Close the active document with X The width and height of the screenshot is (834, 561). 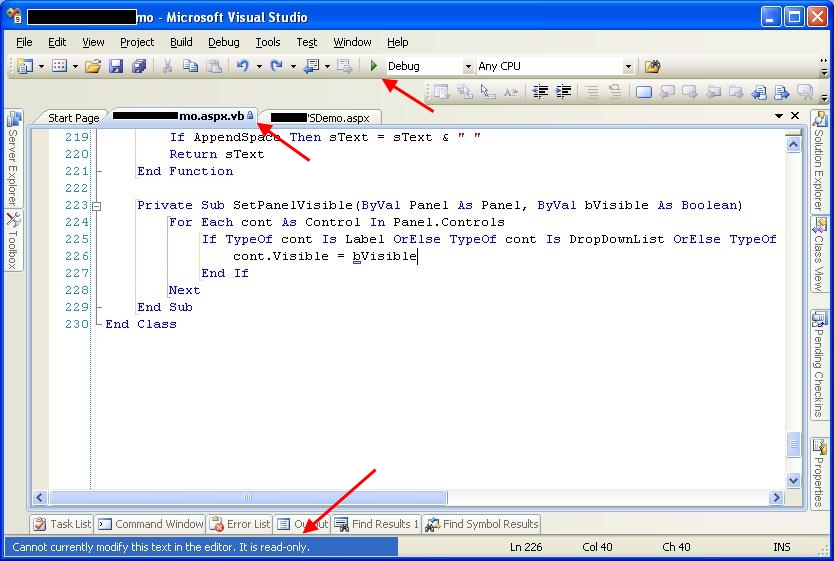click(x=795, y=115)
